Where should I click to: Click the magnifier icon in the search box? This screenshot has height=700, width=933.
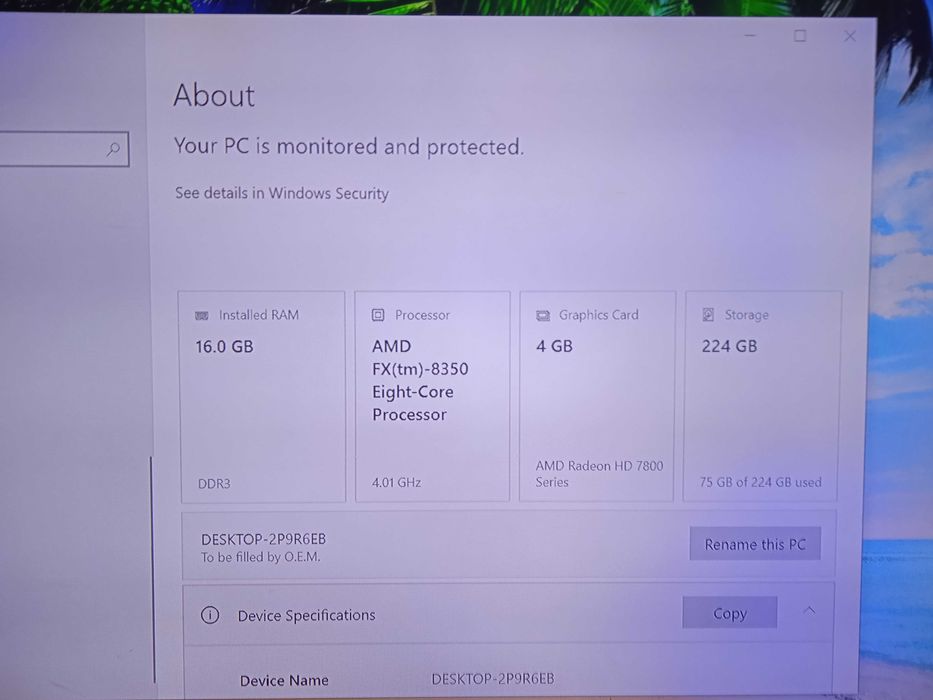pos(113,150)
